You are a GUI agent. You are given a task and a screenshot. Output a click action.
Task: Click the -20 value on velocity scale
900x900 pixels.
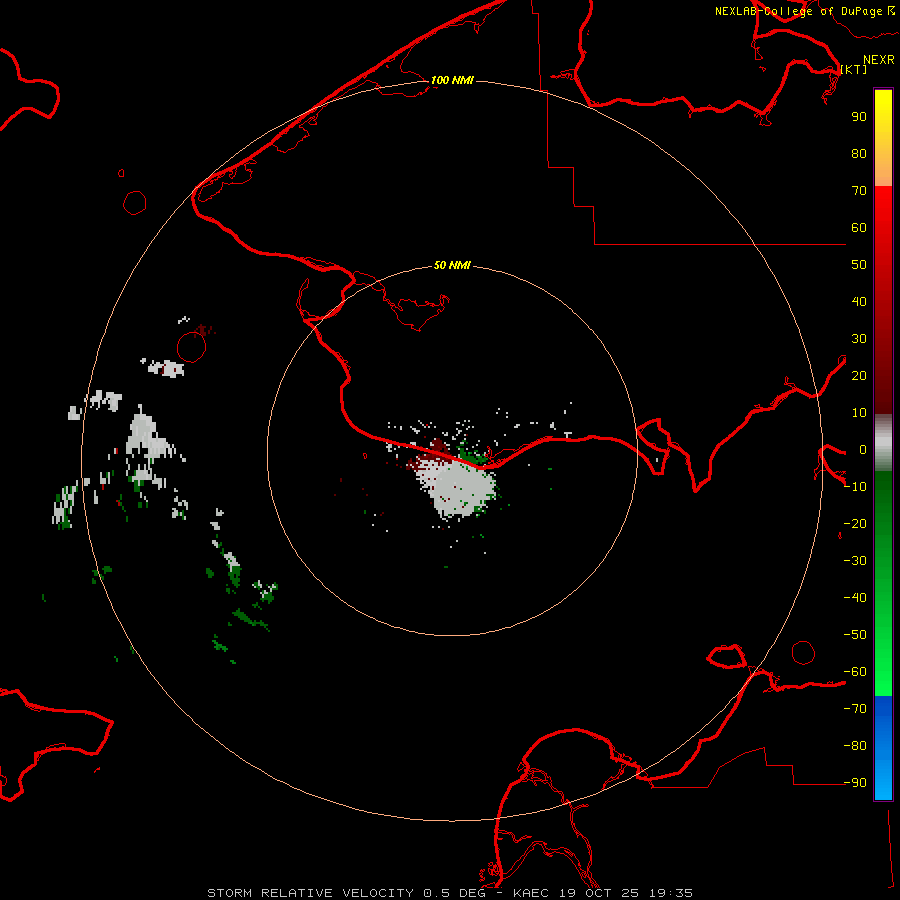pyautogui.click(x=855, y=523)
